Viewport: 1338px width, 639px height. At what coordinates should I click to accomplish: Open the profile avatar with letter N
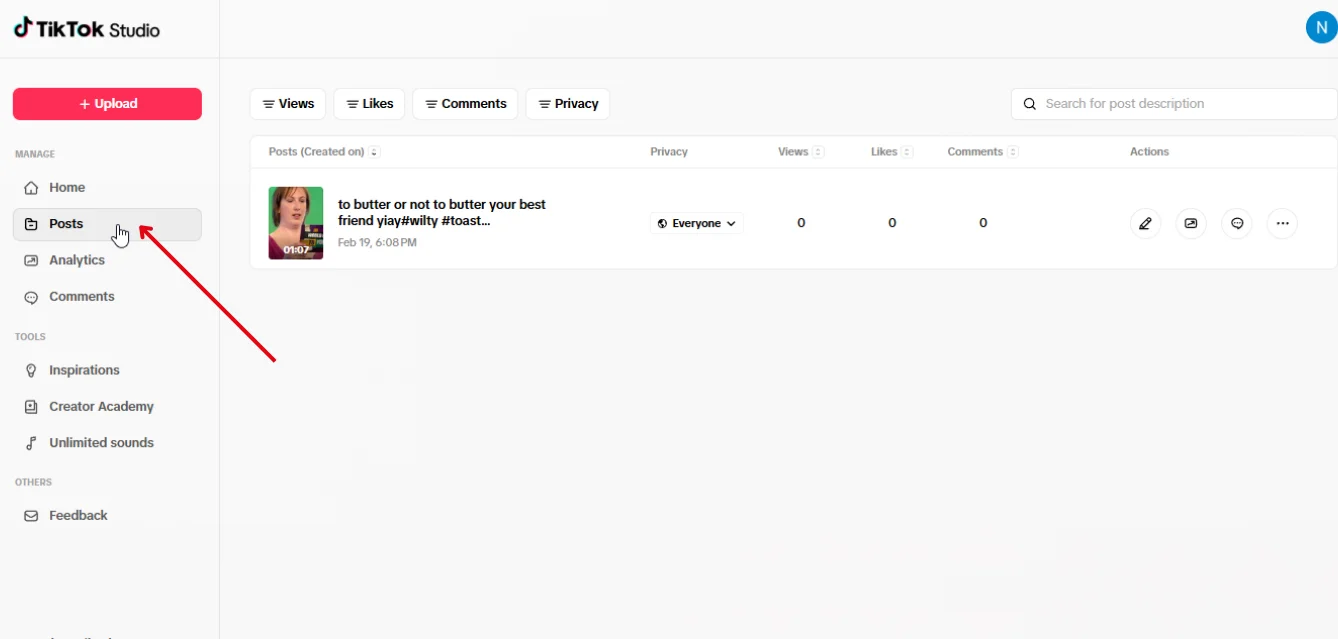1321,28
